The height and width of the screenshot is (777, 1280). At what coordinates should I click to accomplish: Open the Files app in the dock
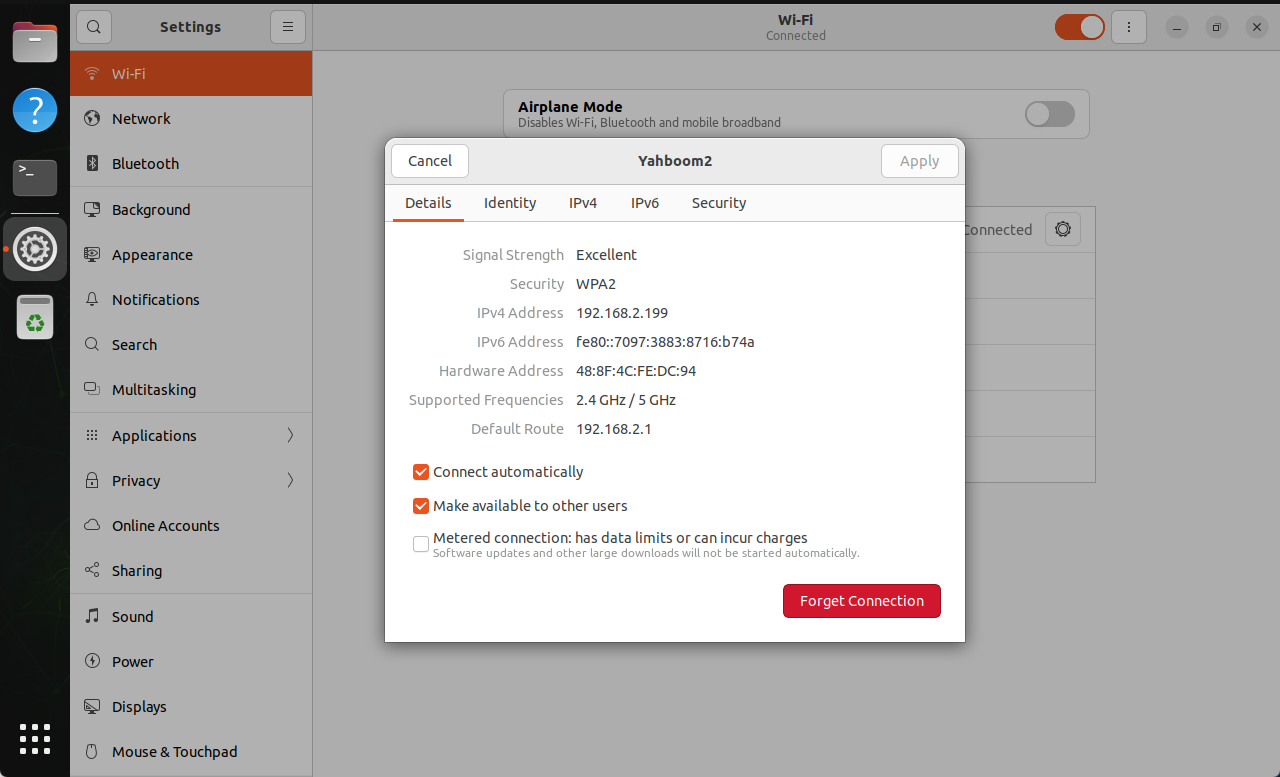[x=35, y=42]
